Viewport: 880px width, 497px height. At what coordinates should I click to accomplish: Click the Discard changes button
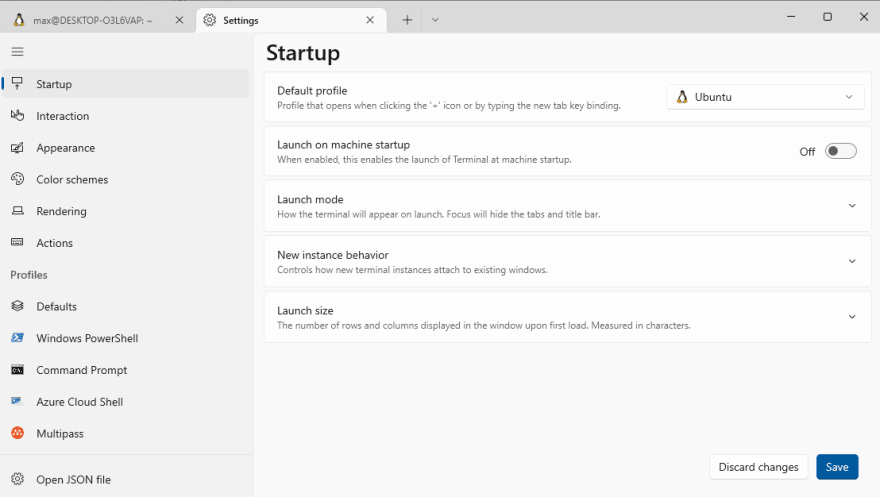click(x=758, y=467)
